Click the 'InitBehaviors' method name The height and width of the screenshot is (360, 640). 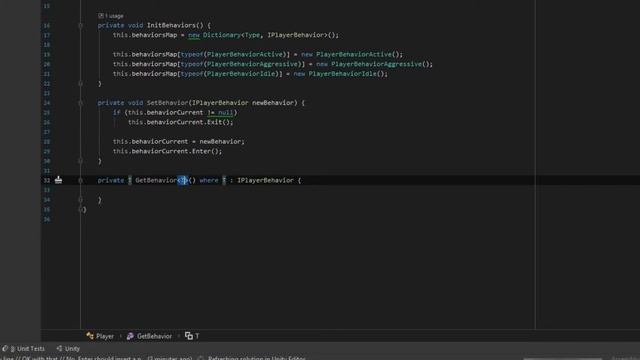171,25
